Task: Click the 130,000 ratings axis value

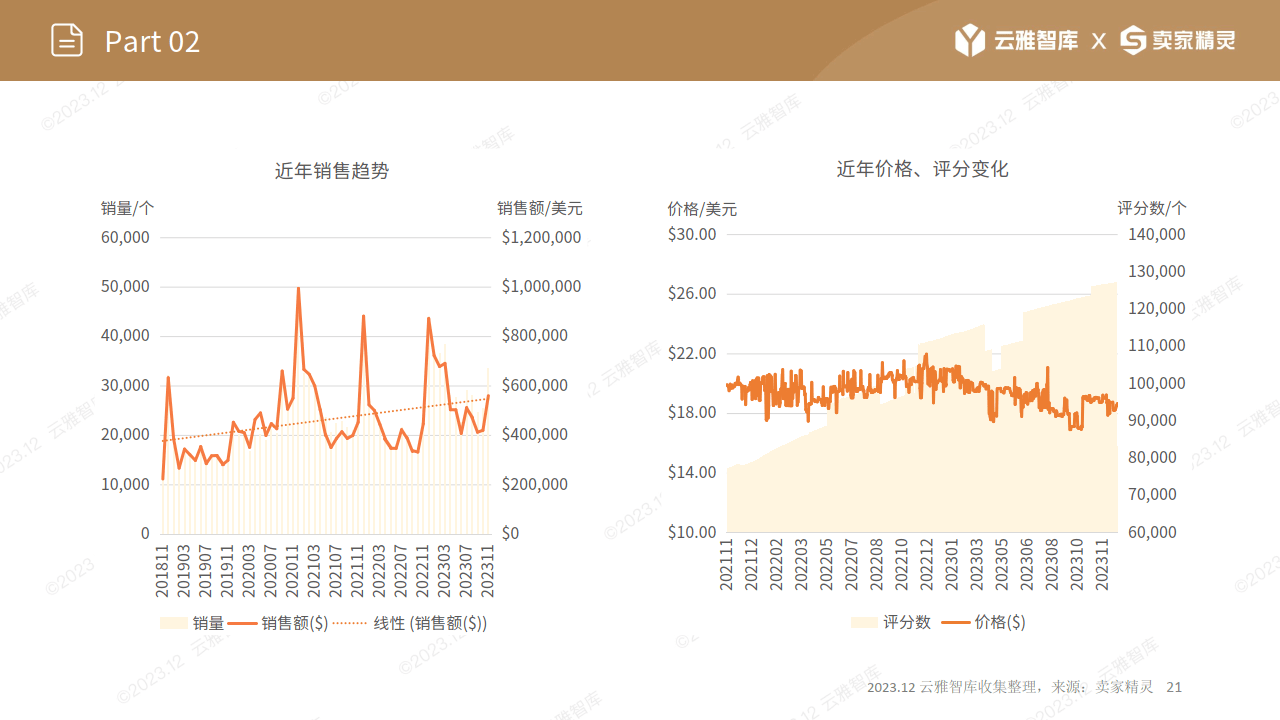Action: click(1156, 271)
